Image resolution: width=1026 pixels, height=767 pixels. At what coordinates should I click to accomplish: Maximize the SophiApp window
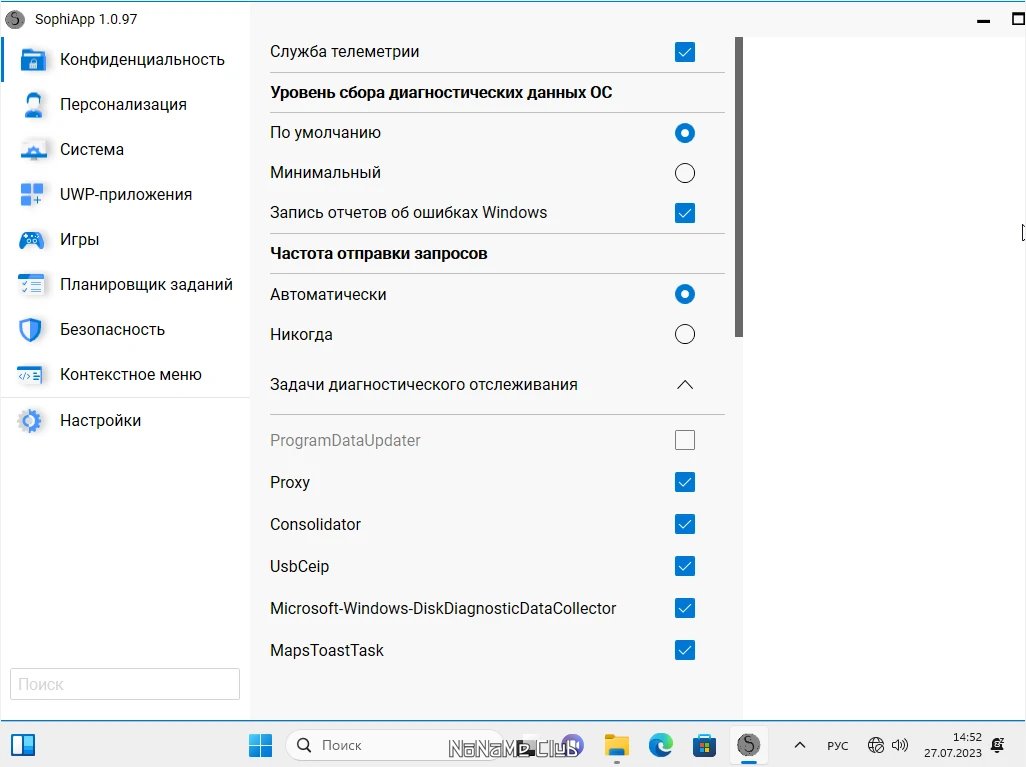(1018, 20)
